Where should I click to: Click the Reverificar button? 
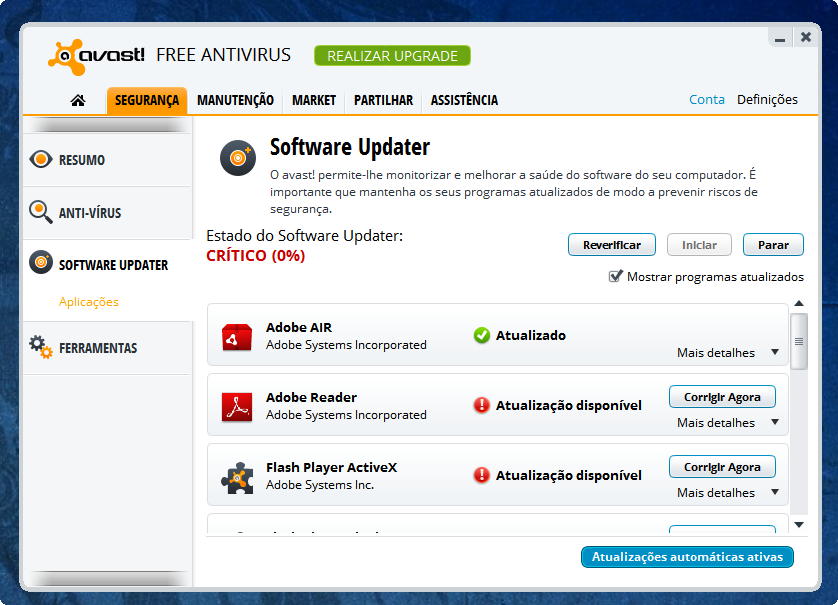coord(611,245)
